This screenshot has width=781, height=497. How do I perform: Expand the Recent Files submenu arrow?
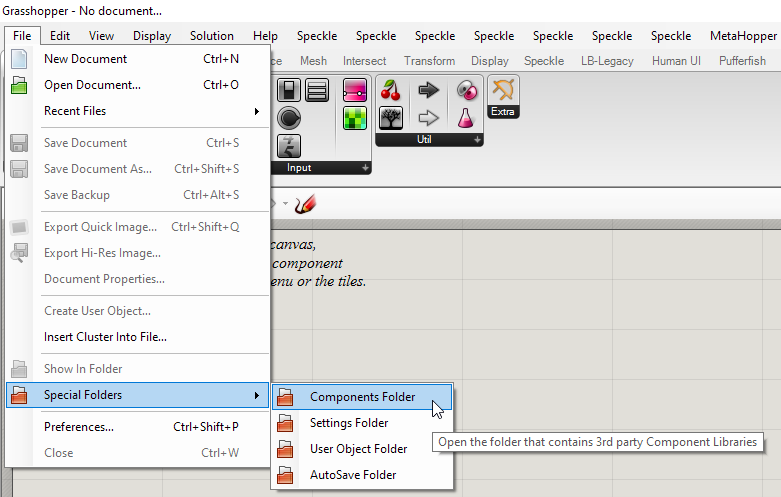click(x=257, y=111)
